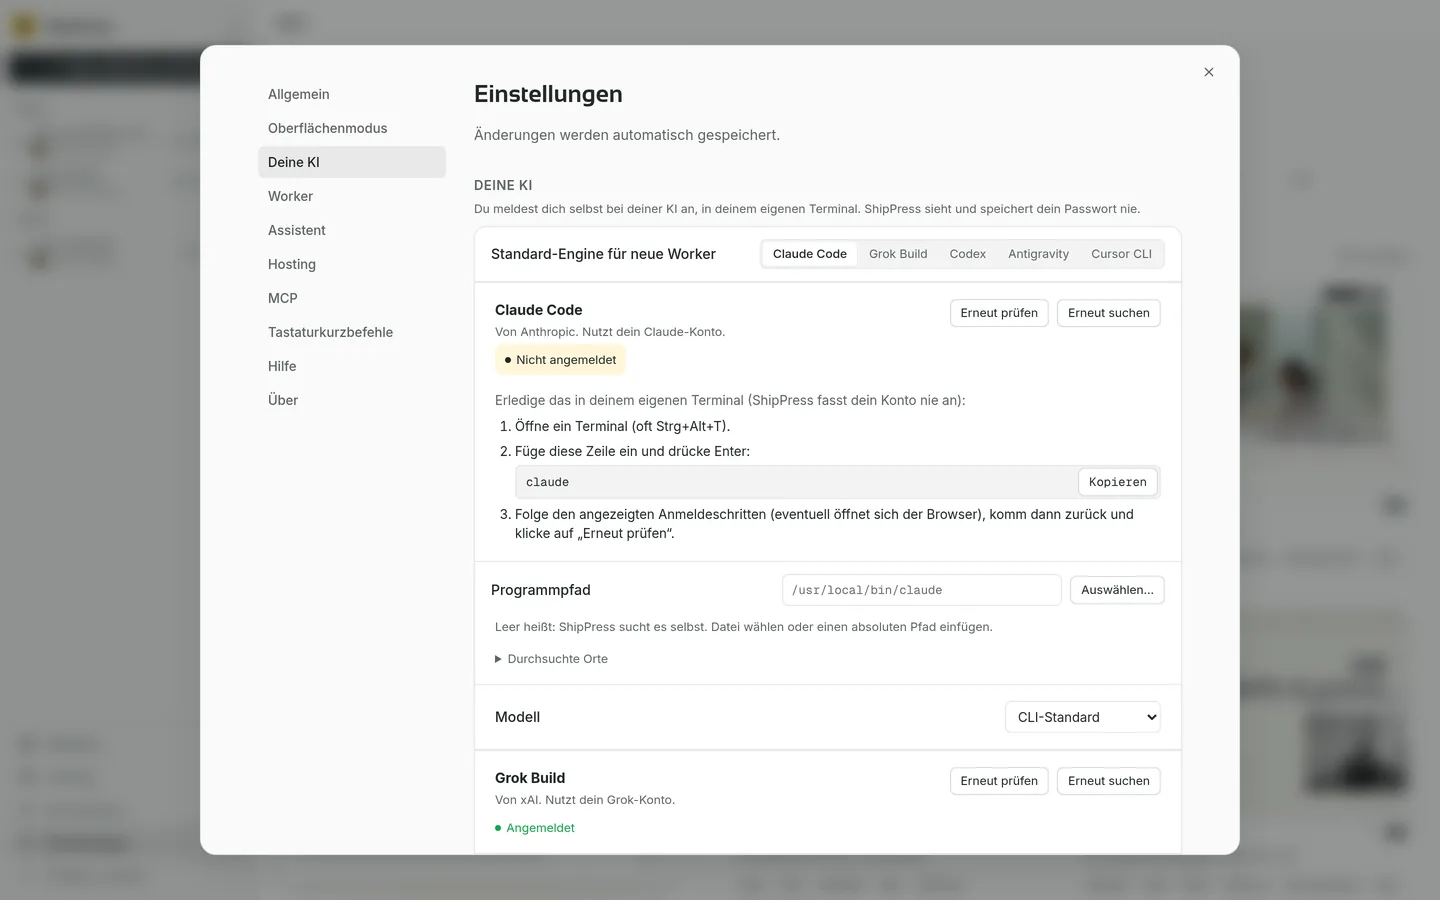The image size is (1440, 900).
Task: Select Claude Code as the default engine
Action: [x=810, y=254]
